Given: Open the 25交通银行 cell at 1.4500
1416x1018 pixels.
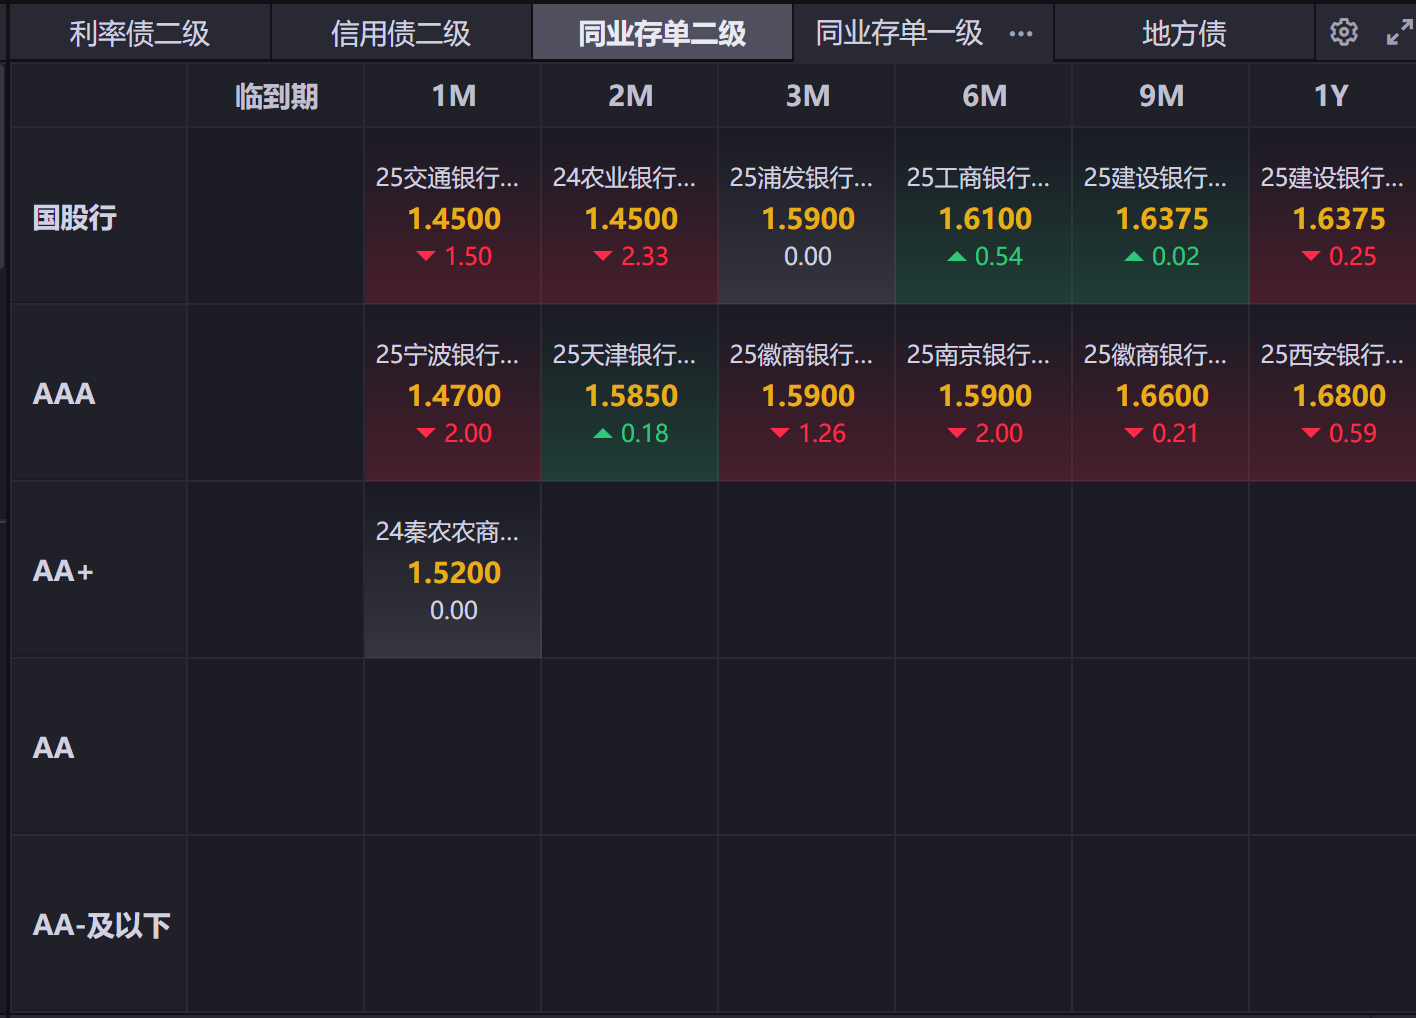Looking at the screenshot, I should [x=453, y=216].
